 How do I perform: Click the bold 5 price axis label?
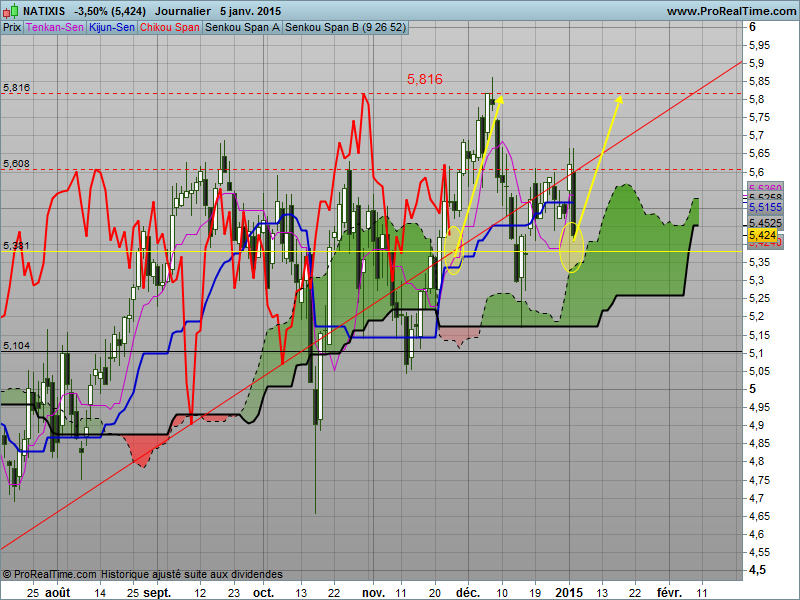pos(753,389)
